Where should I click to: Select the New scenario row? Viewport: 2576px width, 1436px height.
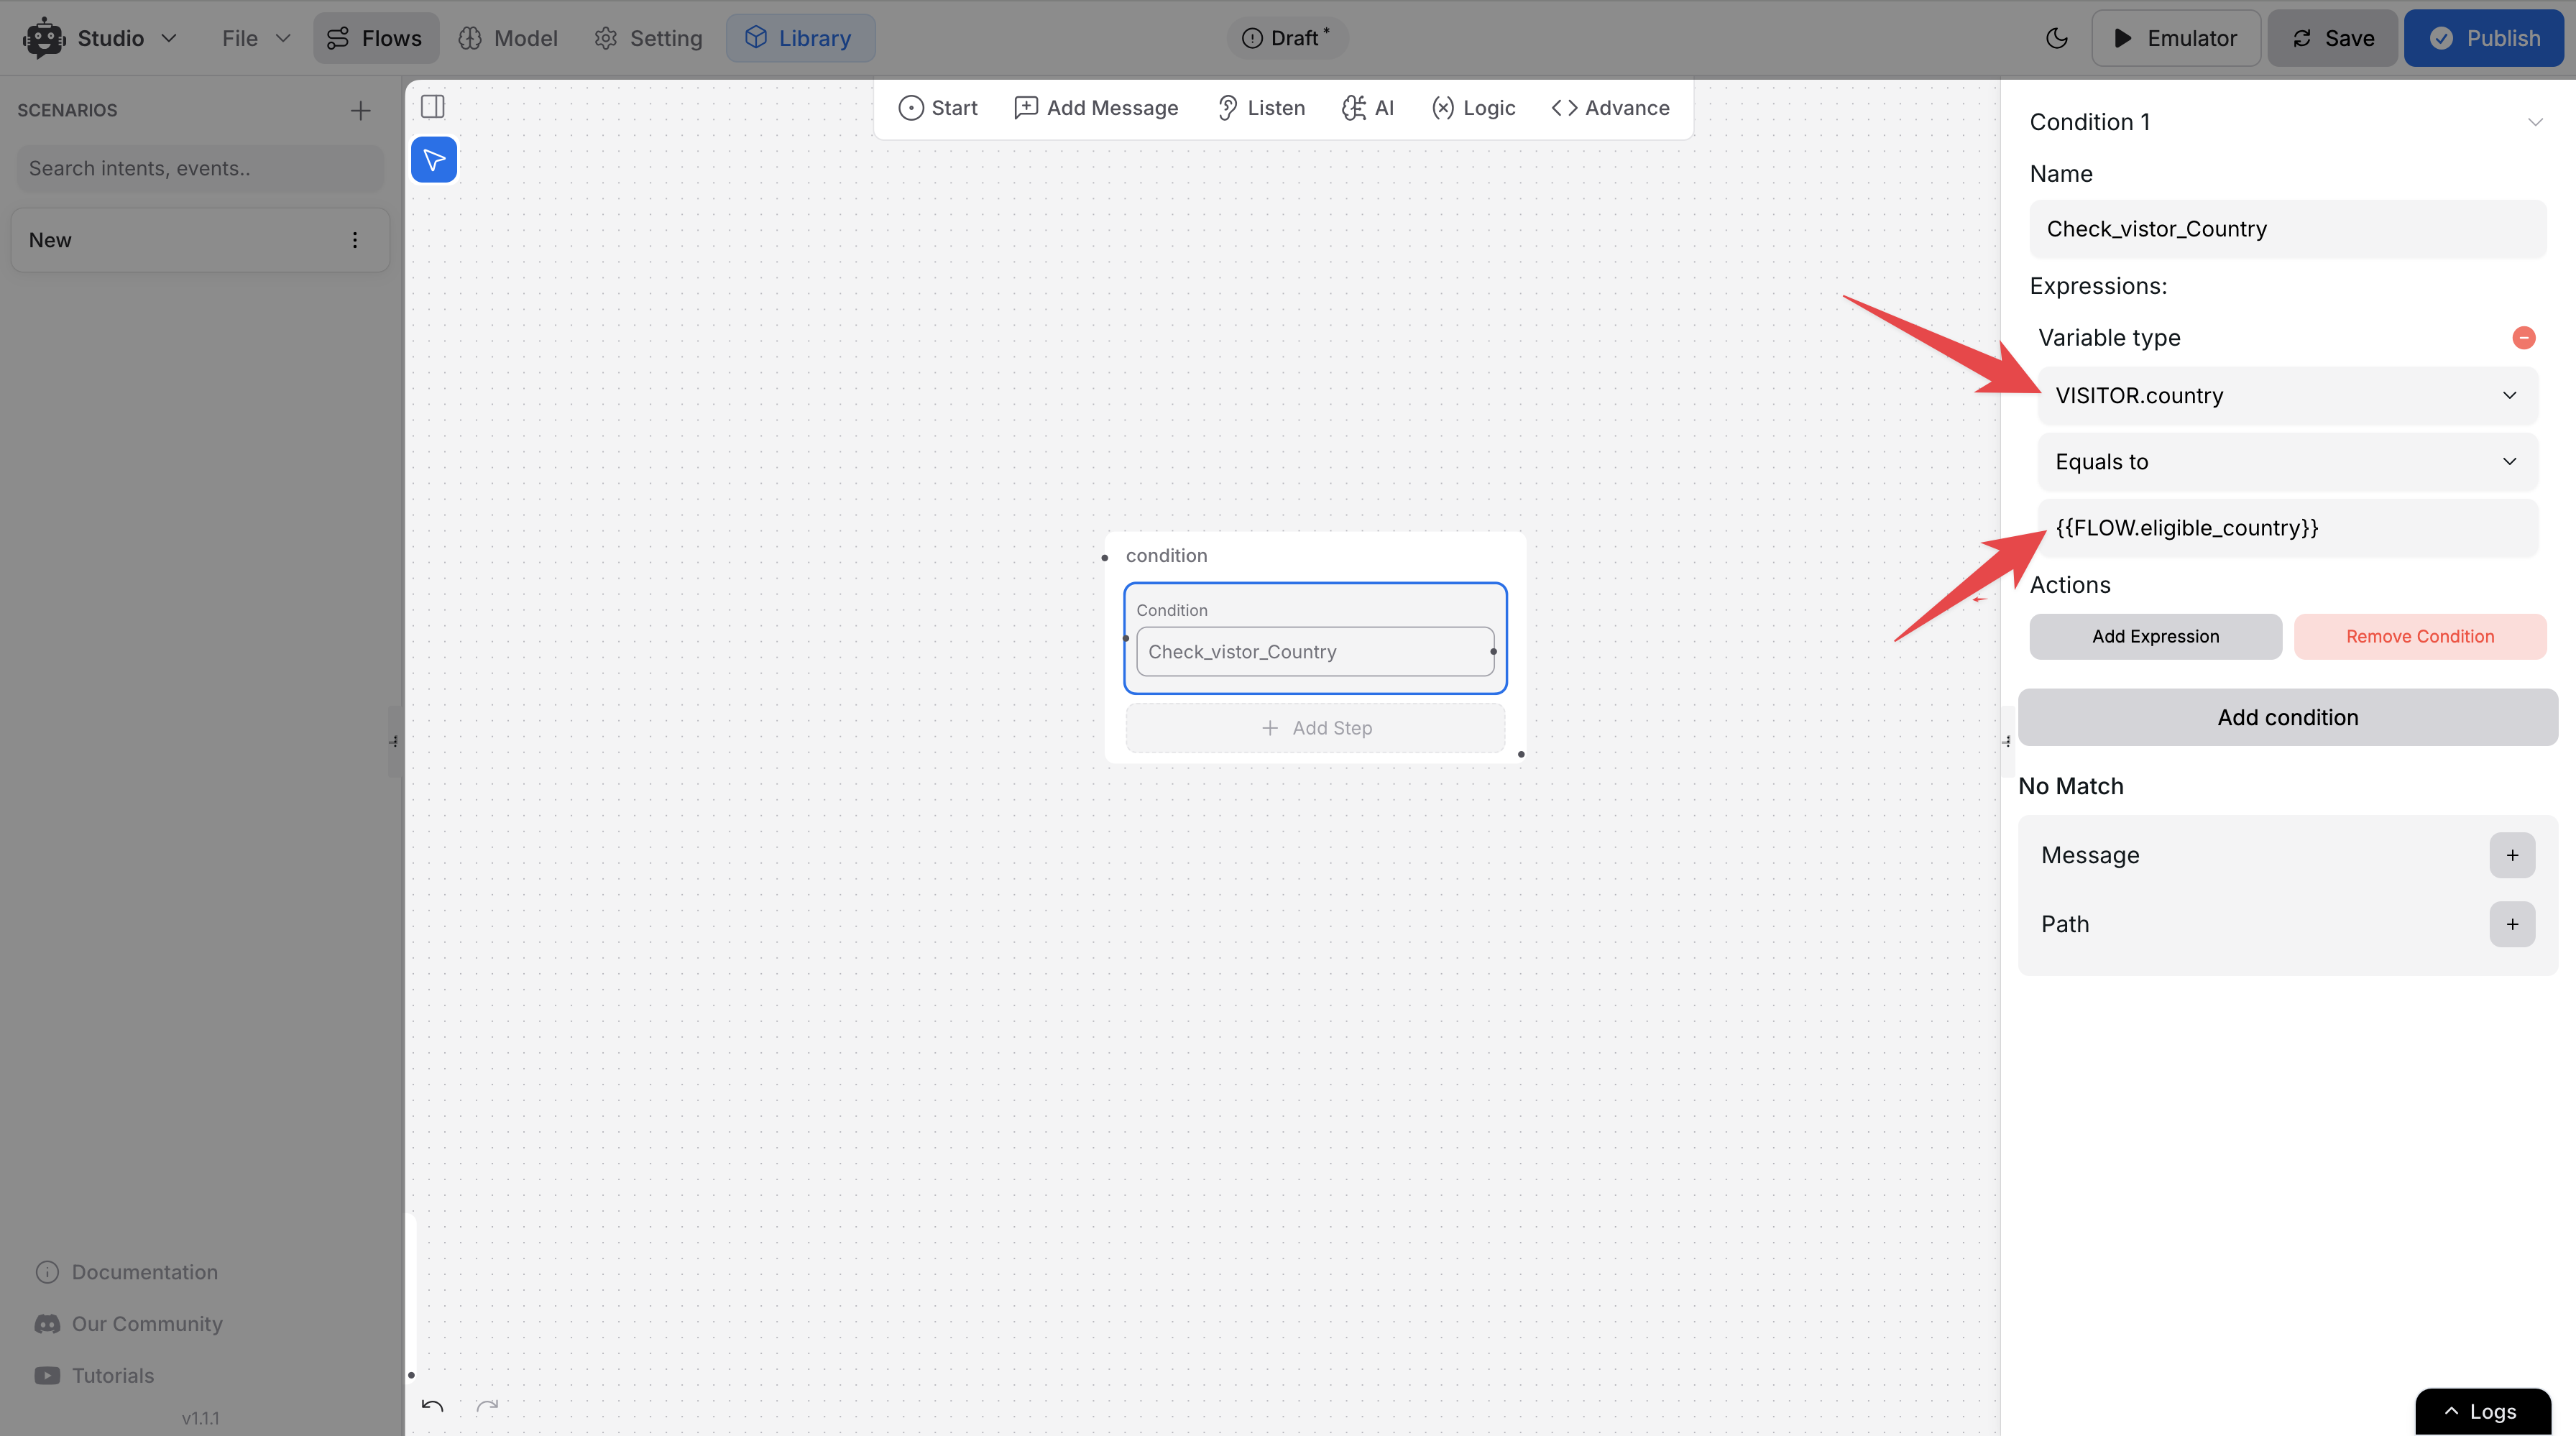coord(200,240)
